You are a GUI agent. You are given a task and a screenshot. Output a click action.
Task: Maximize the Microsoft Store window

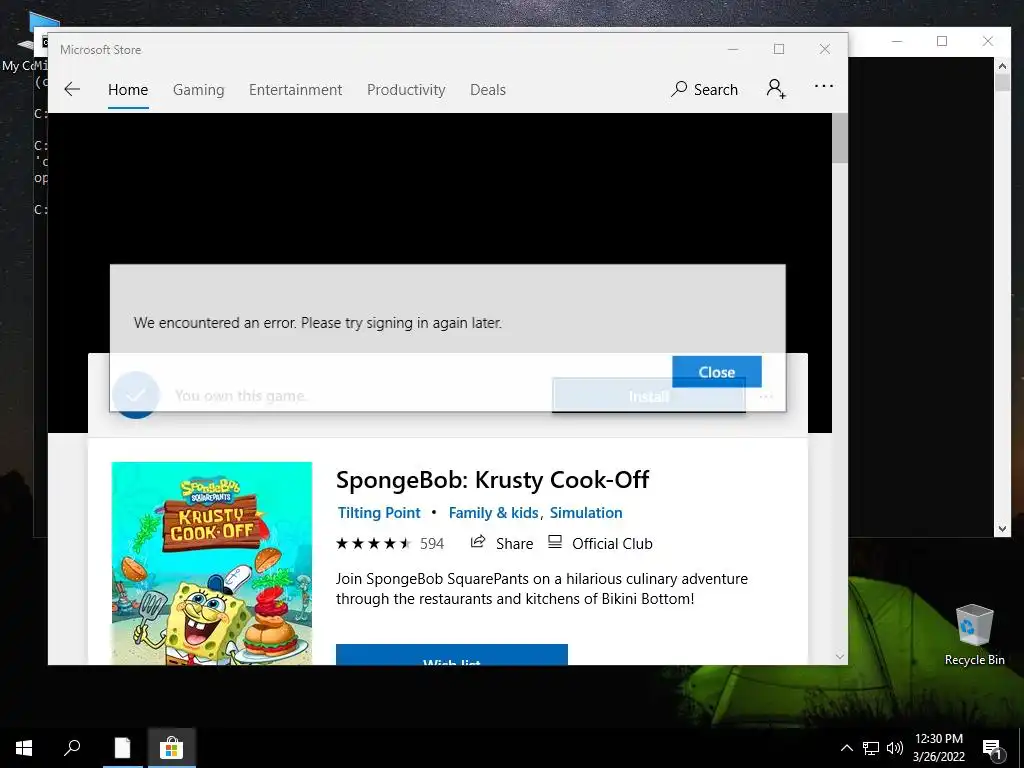[x=778, y=49]
